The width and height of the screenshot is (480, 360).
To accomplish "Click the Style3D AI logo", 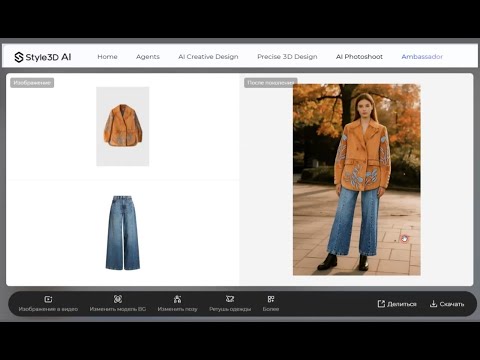I will (43, 57).
